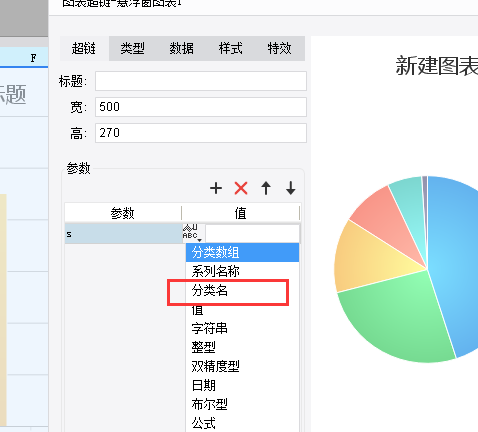Focus the 高 field showing 270
The height and width of the screenshot is (432, 478).
tap(201, 133)
